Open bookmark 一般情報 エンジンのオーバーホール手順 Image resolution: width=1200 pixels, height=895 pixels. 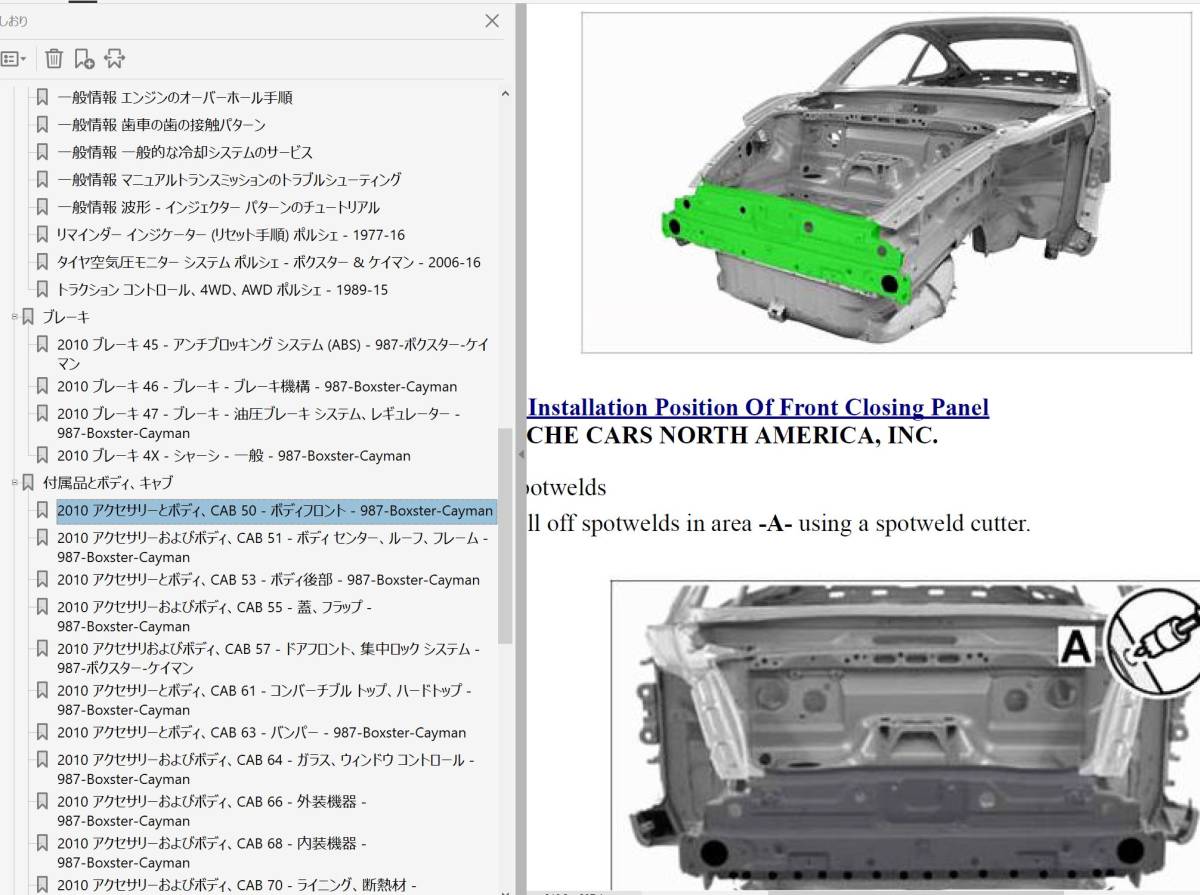(x=174, y=98)
